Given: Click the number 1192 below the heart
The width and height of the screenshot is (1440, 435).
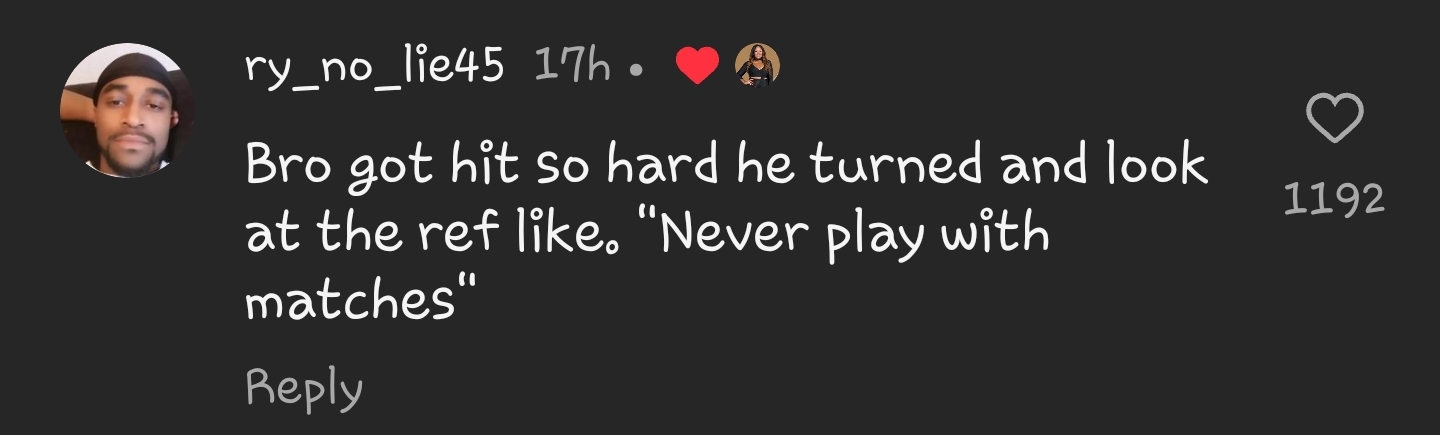Looking at the screenshot, I should click(1334, 200).
